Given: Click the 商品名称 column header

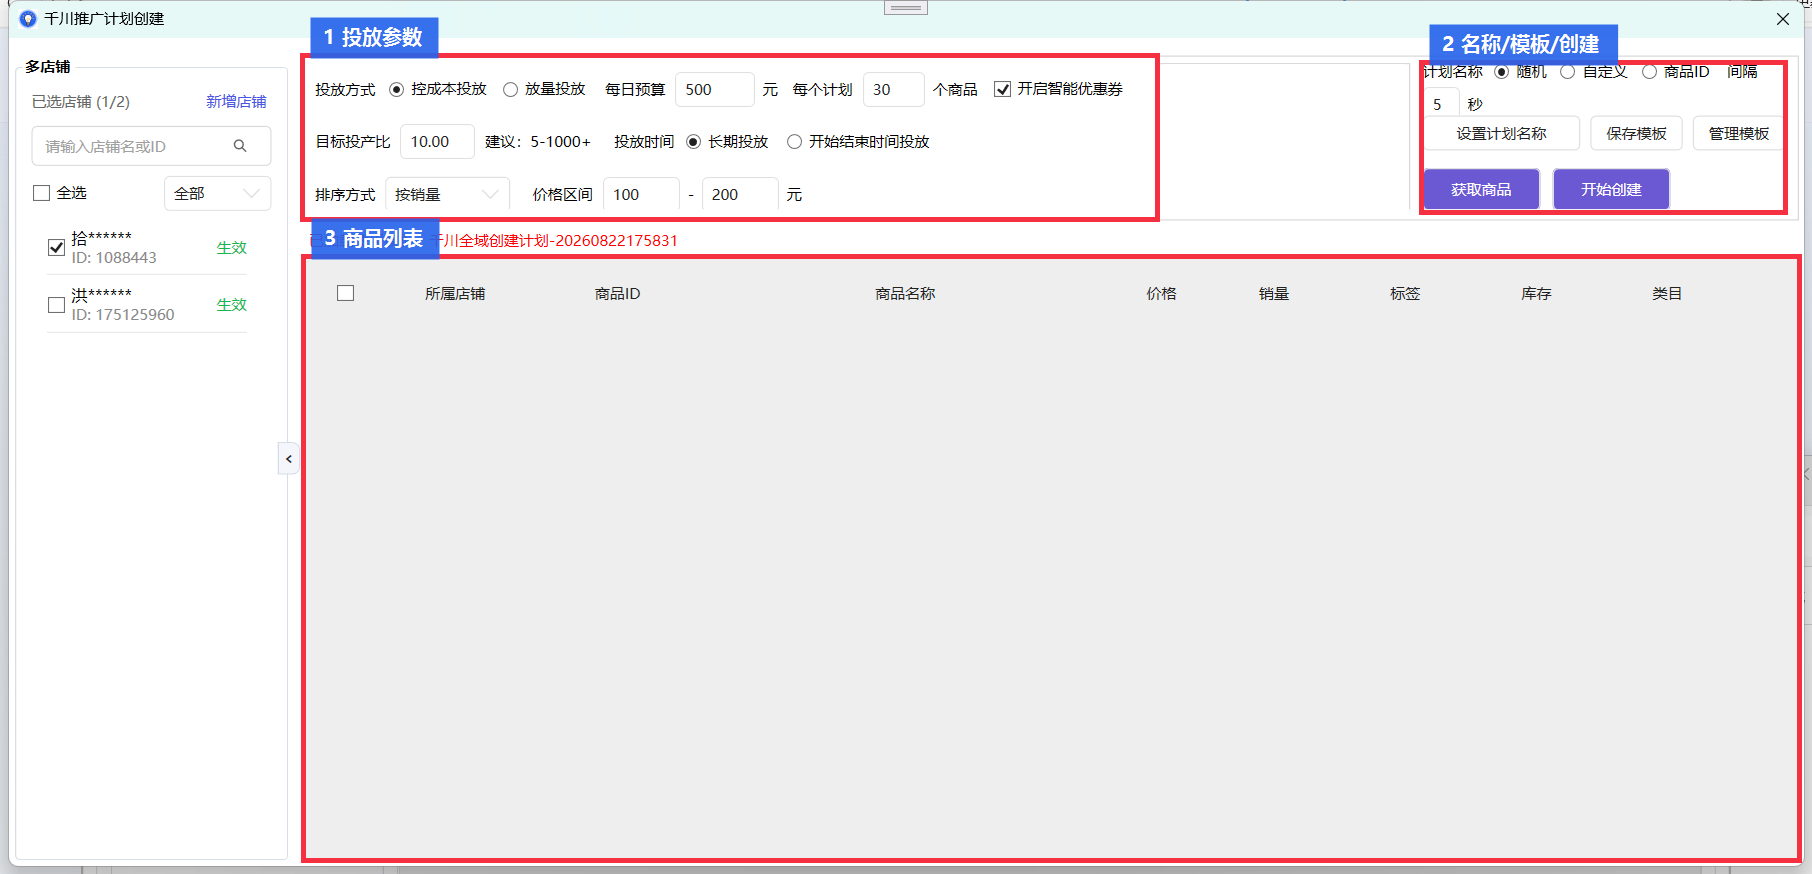Looking at the screenshot, I should (x=905, y=294).
